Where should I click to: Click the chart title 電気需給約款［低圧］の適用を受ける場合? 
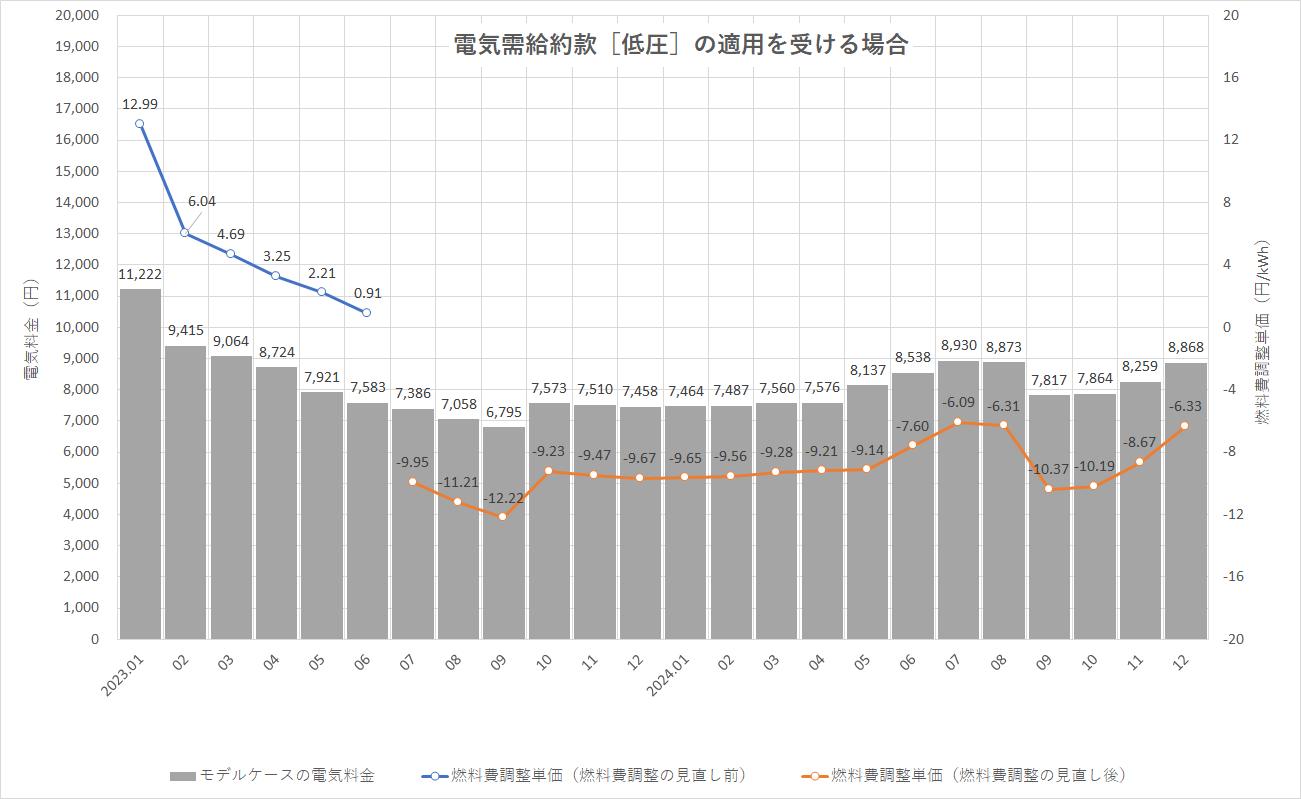pyautogui.click(x=681, y=44)
